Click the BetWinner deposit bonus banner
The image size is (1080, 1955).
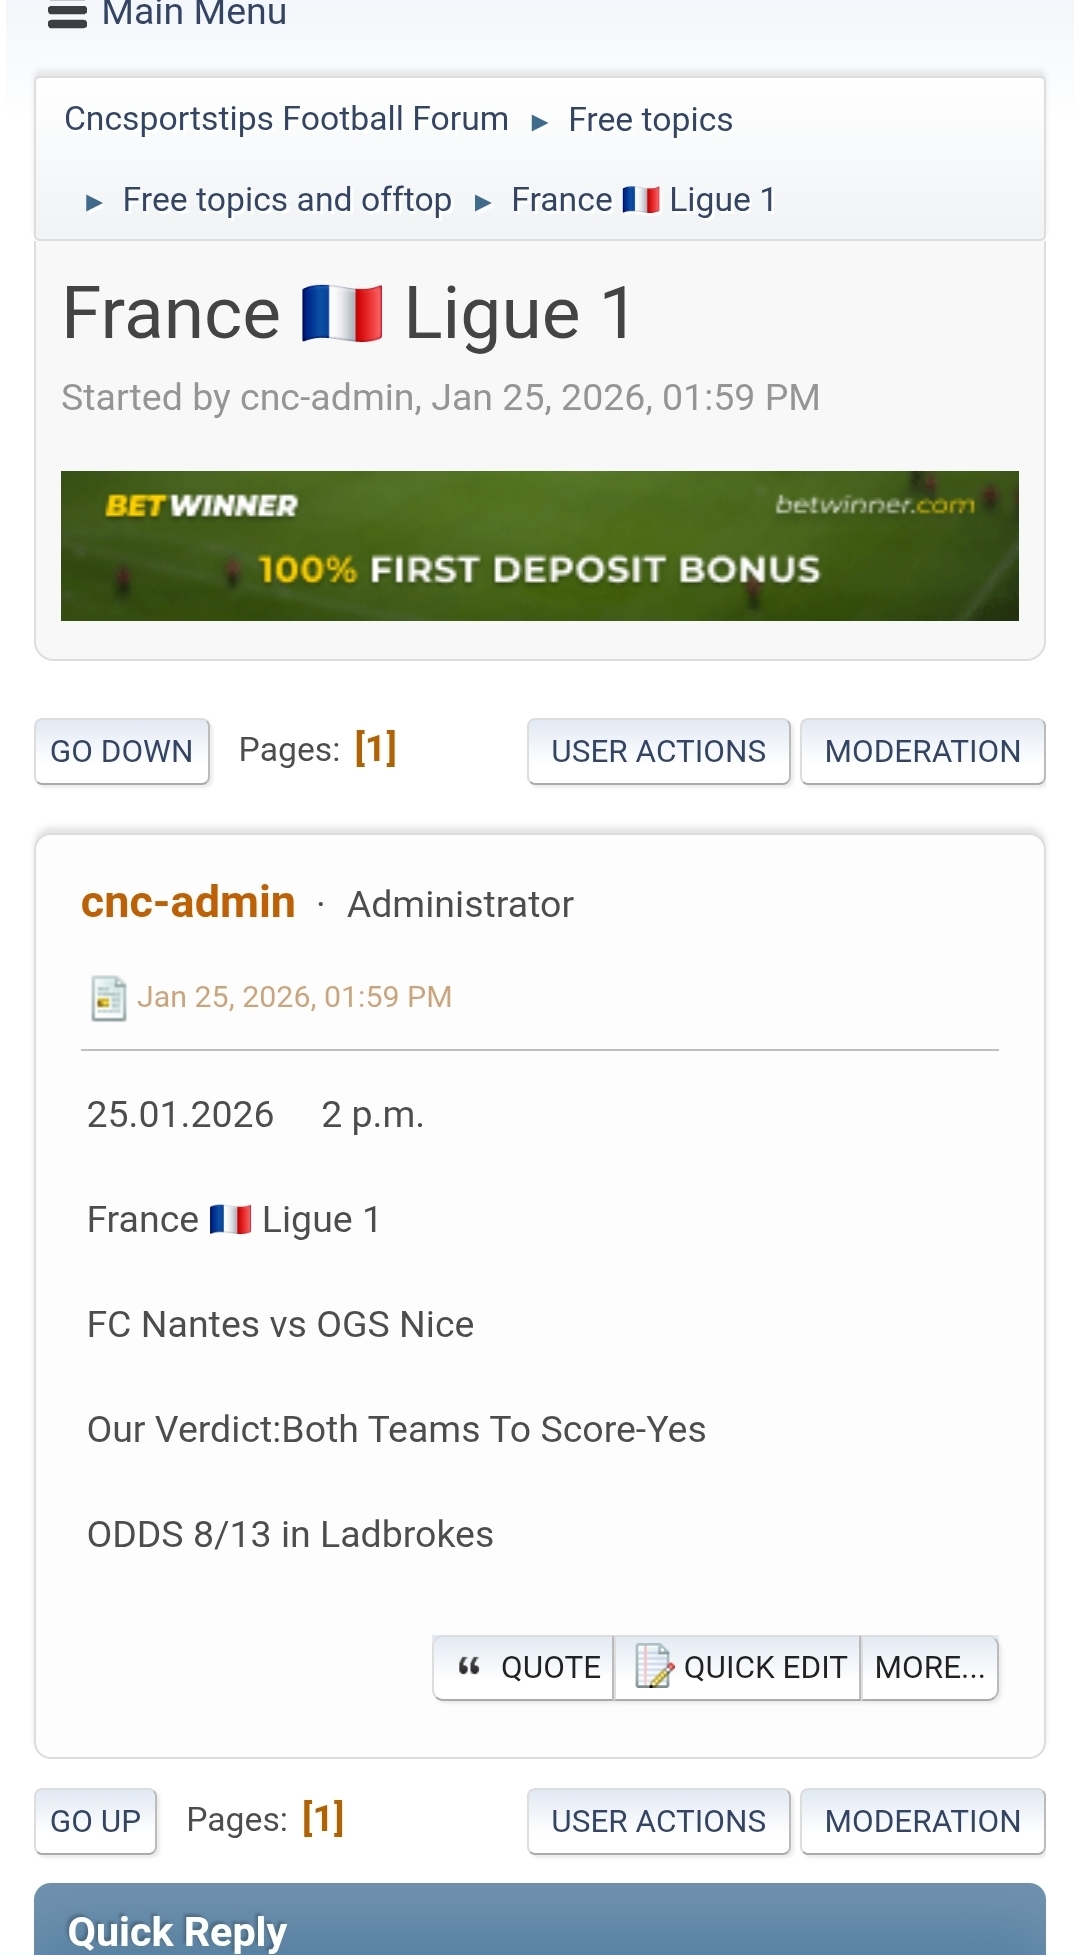540,546
